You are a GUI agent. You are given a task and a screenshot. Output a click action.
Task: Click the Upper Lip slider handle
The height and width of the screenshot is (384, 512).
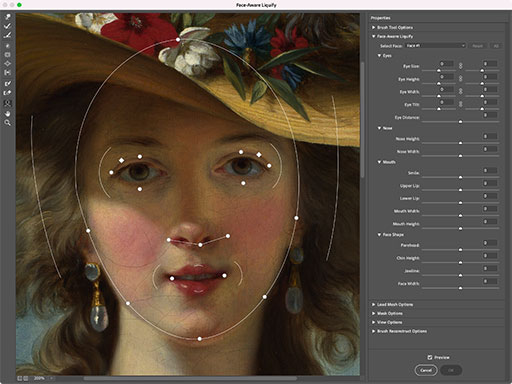(x=460, y=190)
